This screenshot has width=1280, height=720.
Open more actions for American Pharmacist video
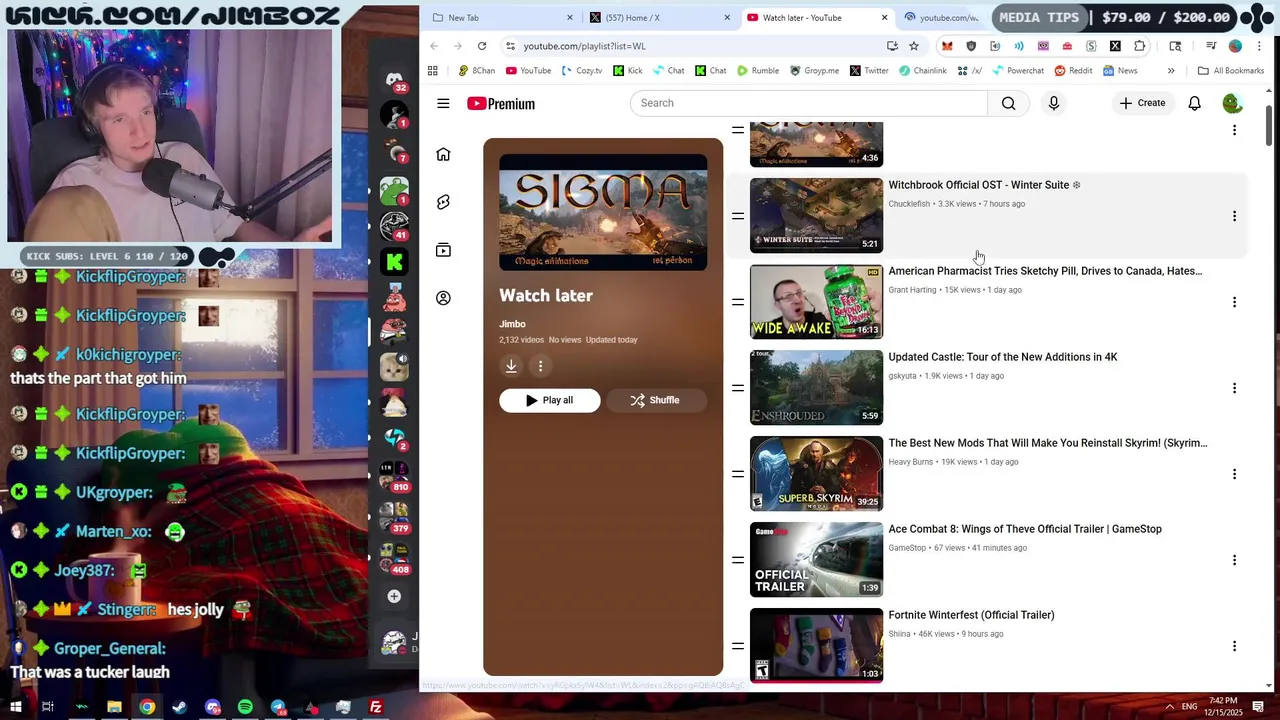click(x=1234, y=302)
